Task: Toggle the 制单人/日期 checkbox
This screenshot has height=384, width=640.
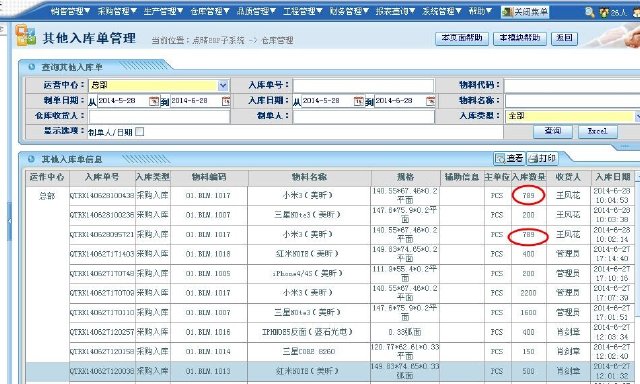Action: pyautogui.click(x=140, y=131)
